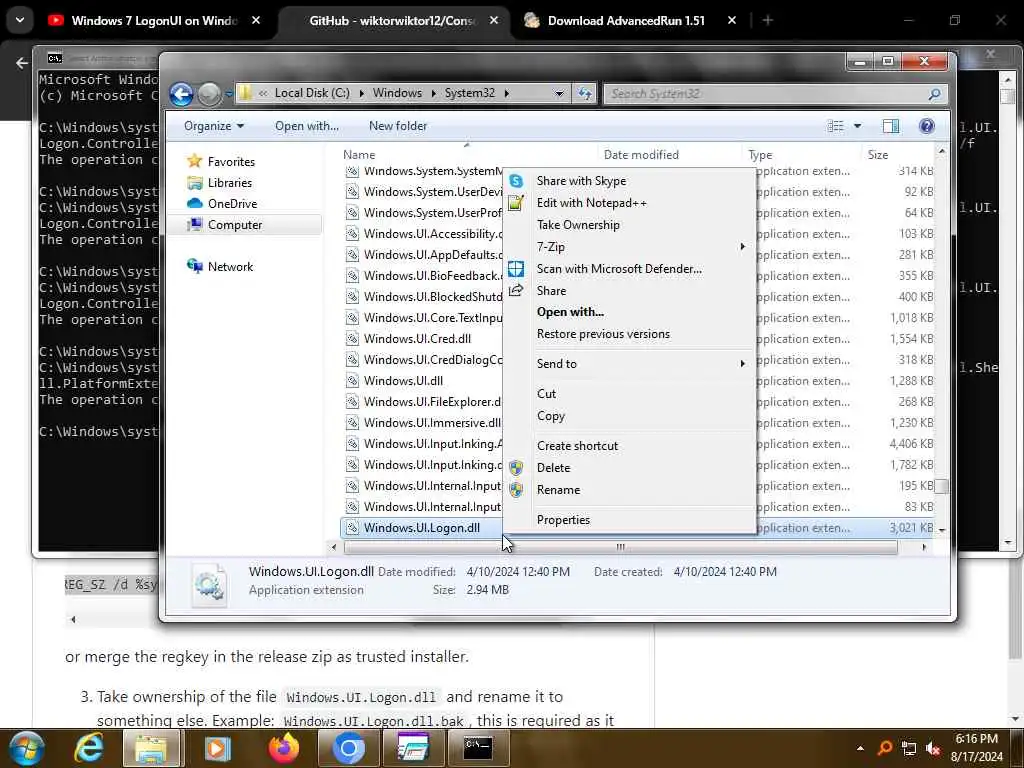The height and width of the screenshot is (768, 1024).
Task: Sort by the Name column header
Action: tap(359, 155)
